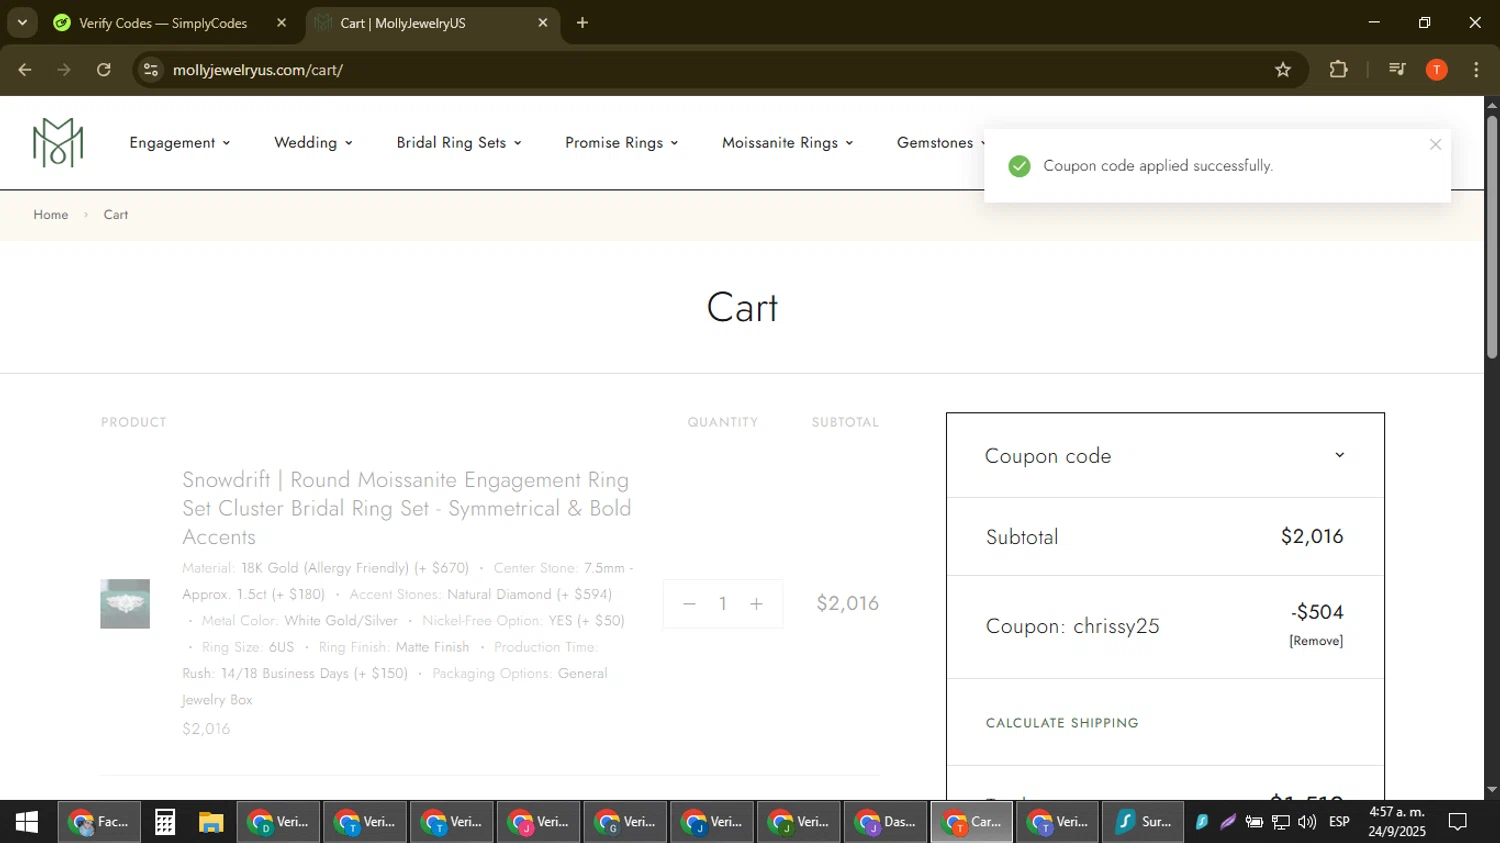
Task: Open the Windows Start menu
Action: point(27,822)
